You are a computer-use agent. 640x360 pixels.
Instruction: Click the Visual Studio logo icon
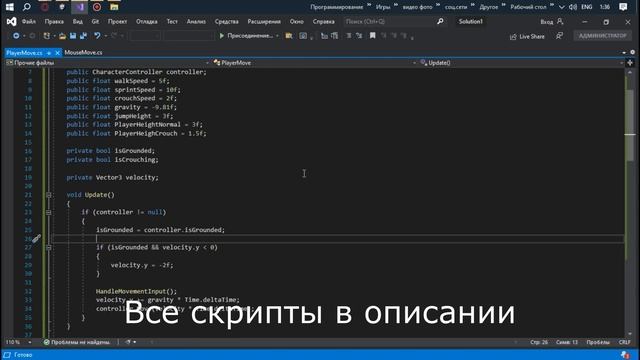[11, 22]
